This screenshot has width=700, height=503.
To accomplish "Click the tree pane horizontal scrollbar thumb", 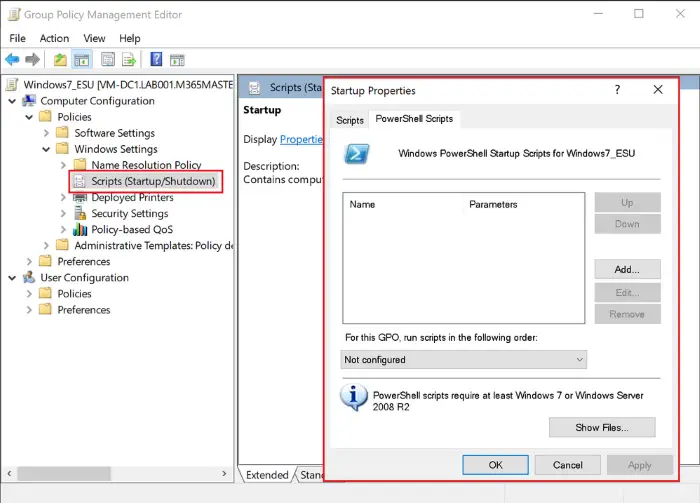I will click(x=64, y=474).
